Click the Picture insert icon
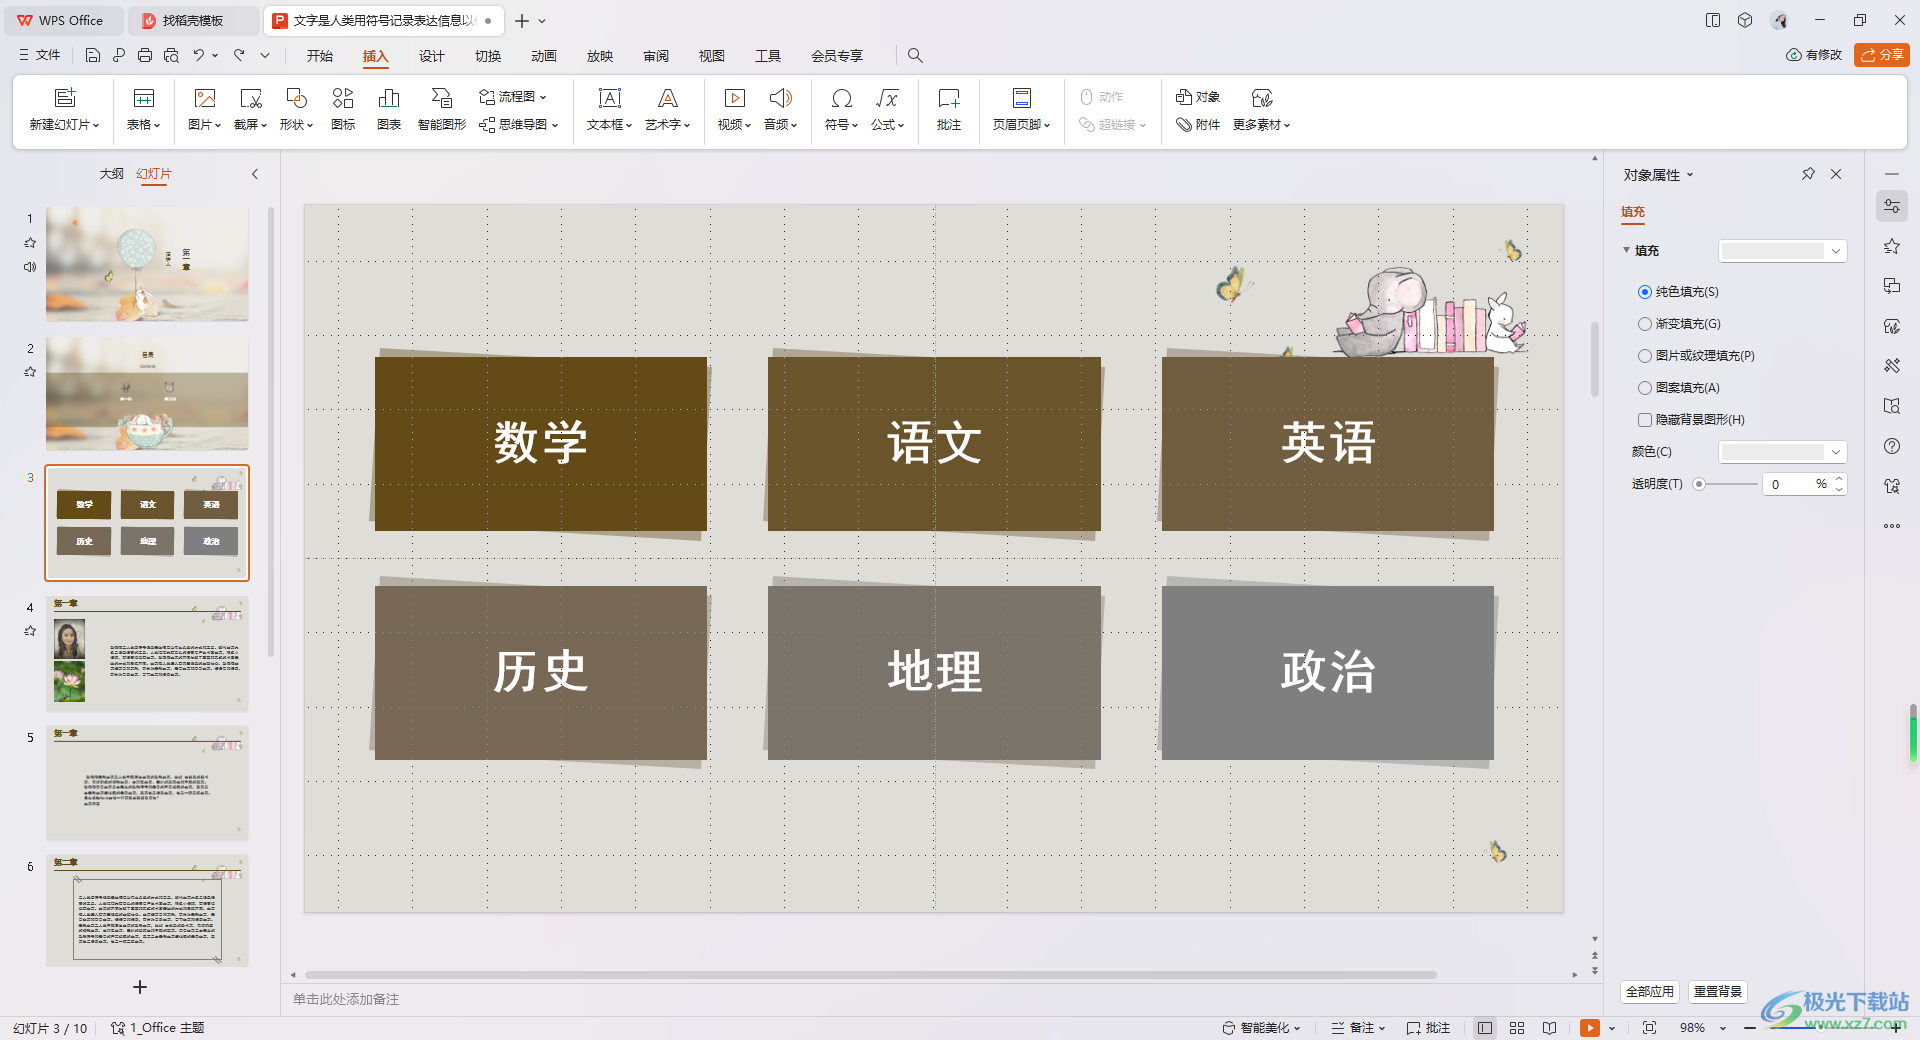 tap(205, 98)
